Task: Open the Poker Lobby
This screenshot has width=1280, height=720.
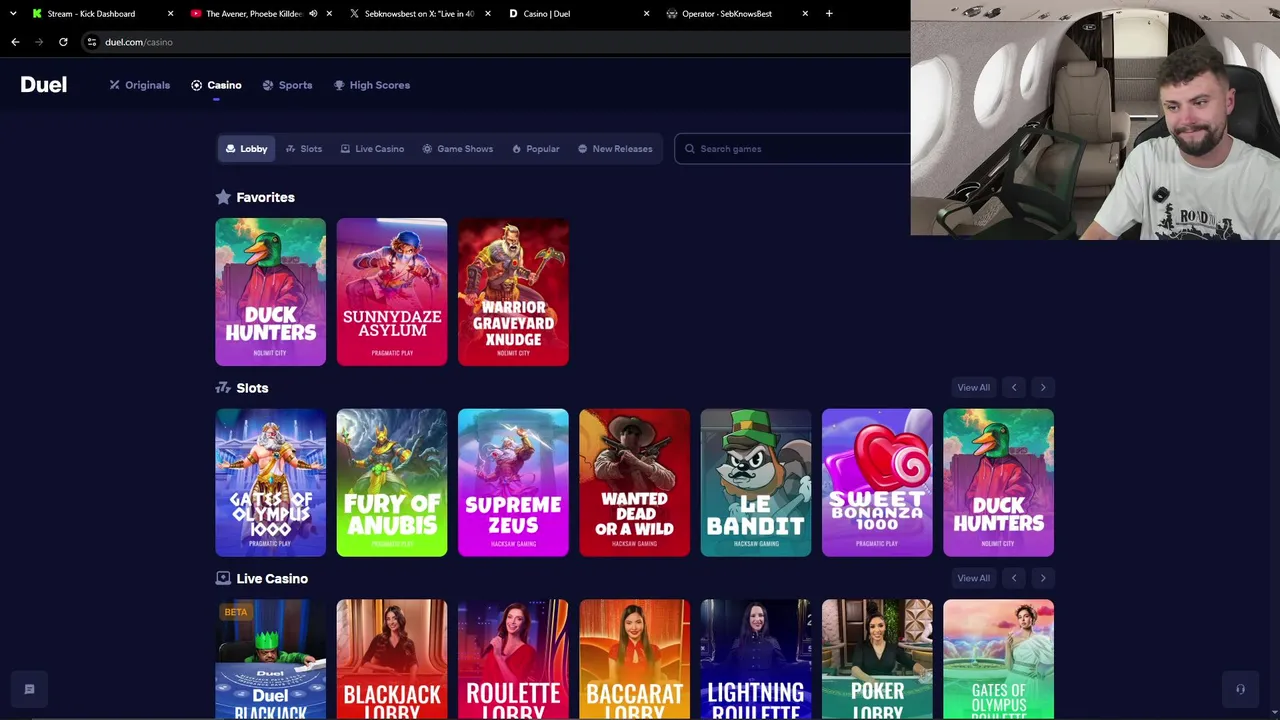Action: point(877,659)
